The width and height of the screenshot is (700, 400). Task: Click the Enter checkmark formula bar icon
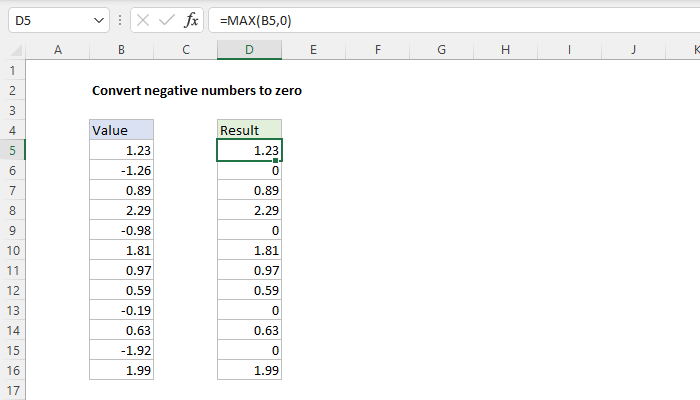[x=167, y=20]
